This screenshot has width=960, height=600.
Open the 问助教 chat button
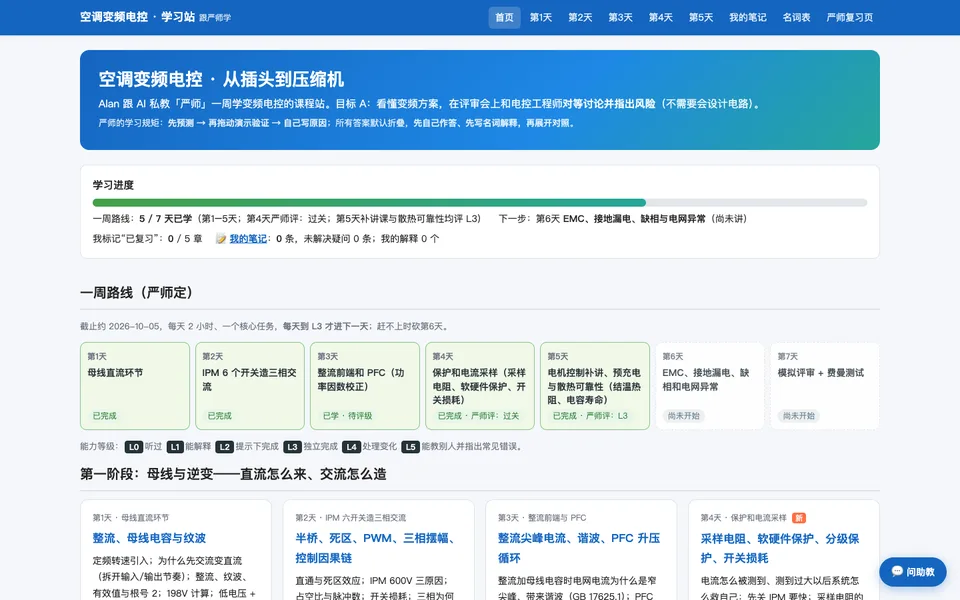tap(913, 572)
